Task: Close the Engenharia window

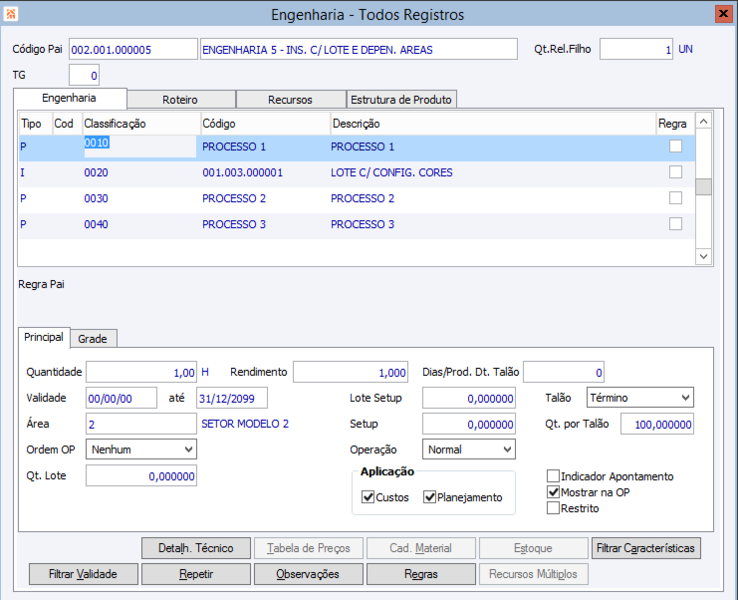Action: click(723, 14)
